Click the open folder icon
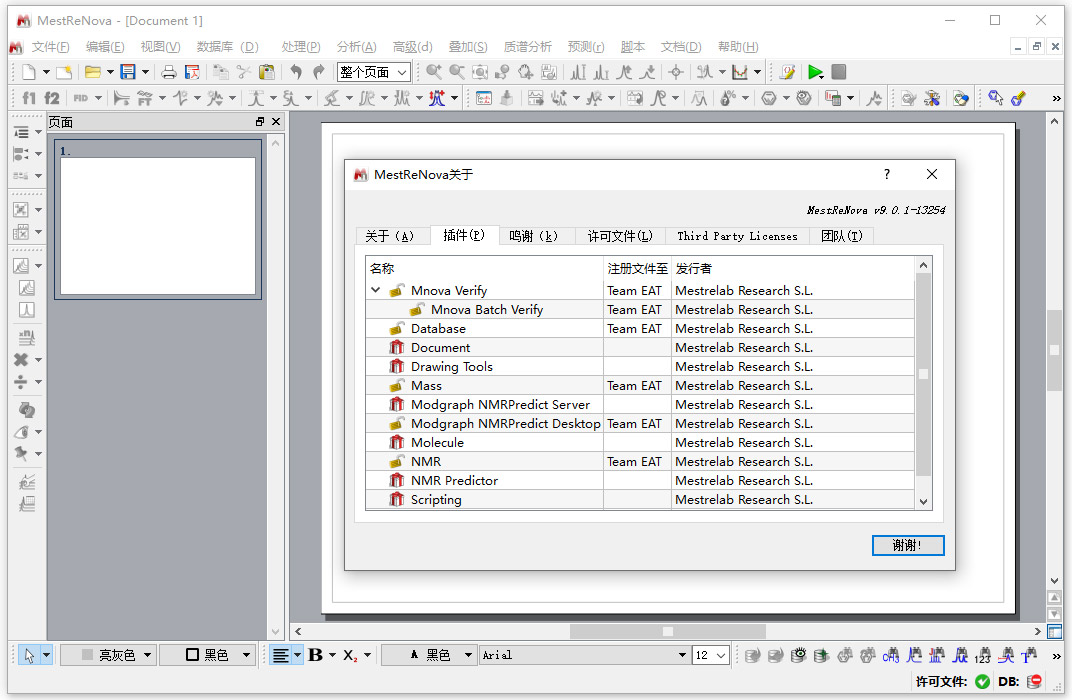The height and width of the screenshot is (700, 1072). 92,72
